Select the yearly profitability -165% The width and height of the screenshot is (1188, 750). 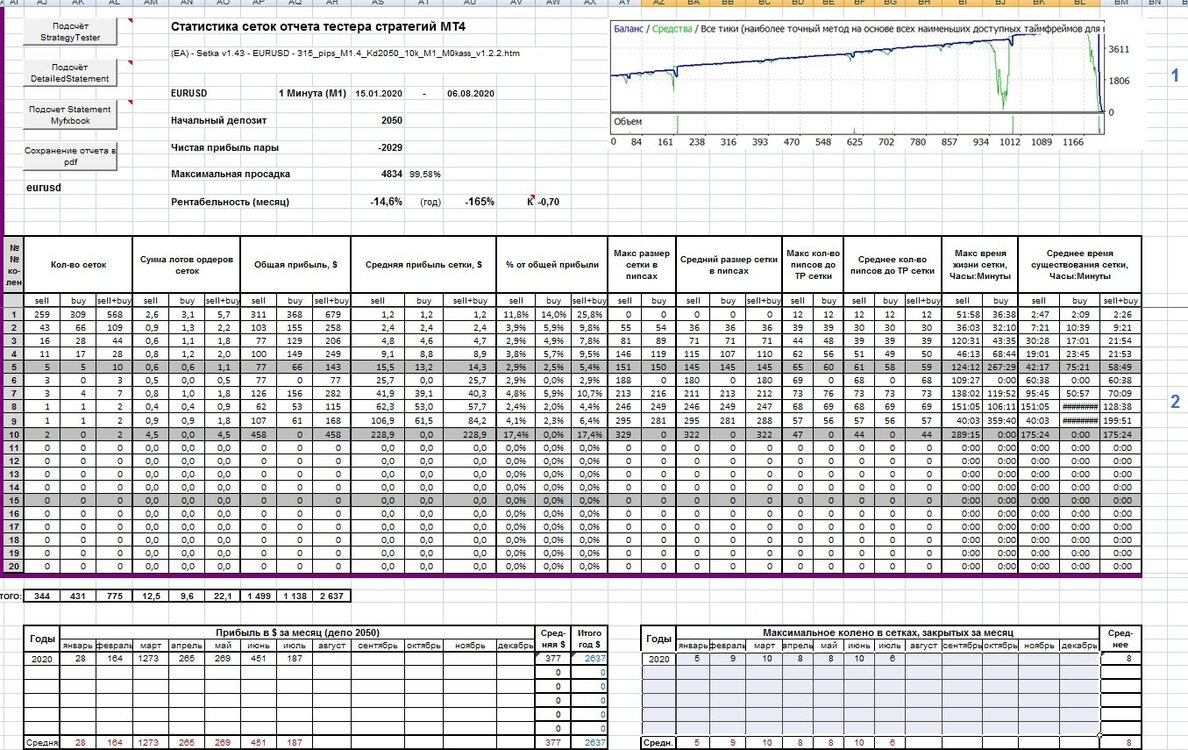pyautogui.click(x=480, y=202)
